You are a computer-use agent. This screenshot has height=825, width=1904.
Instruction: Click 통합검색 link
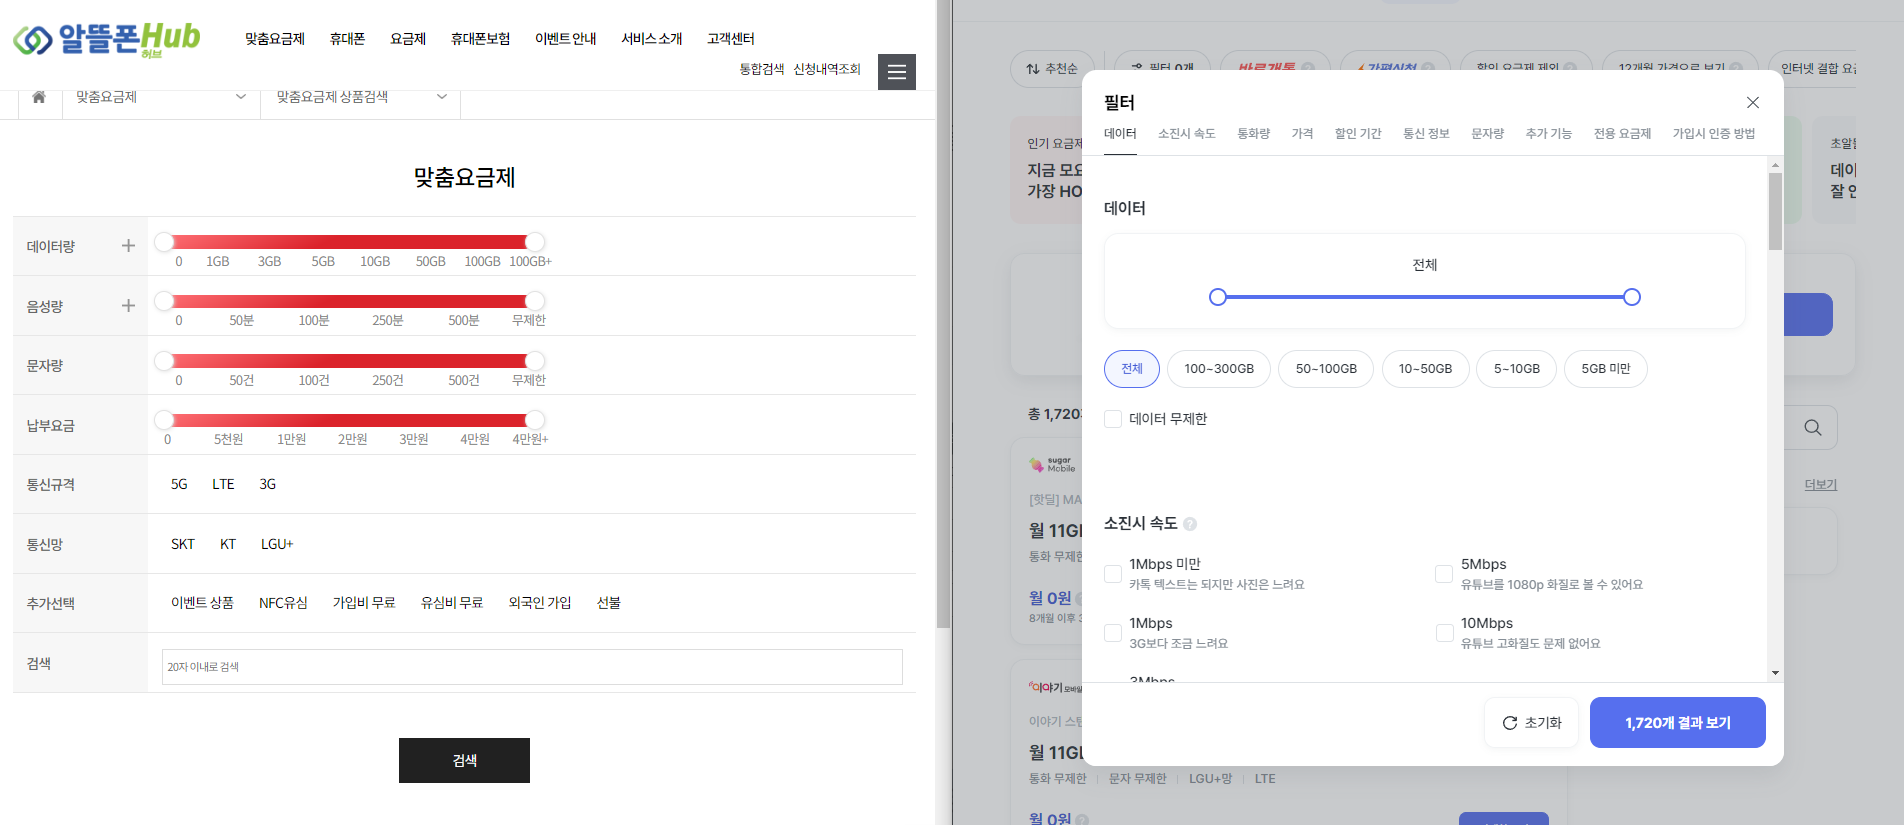point(762,69)
